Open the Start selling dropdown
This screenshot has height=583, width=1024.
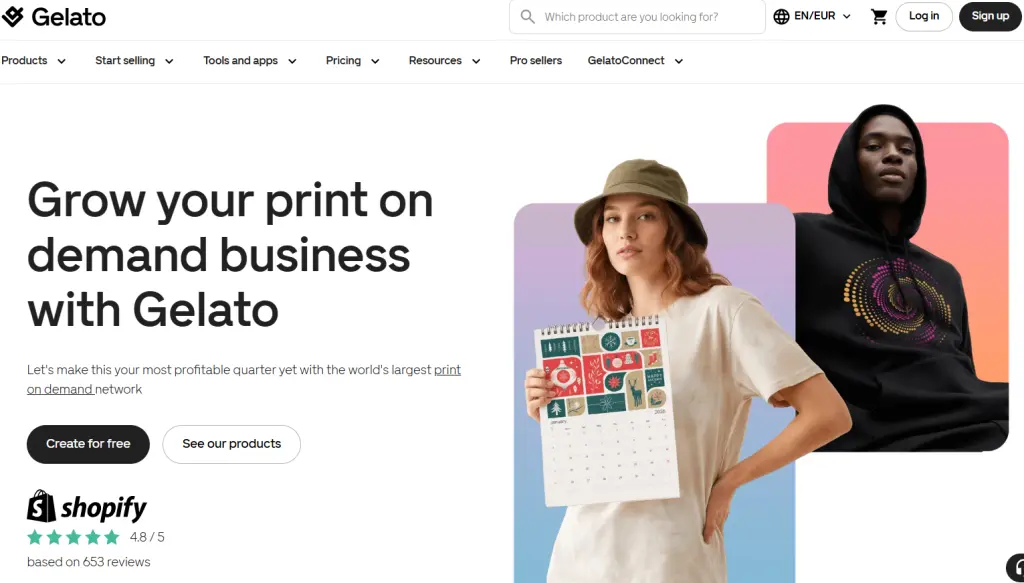[x=135, y=61]
